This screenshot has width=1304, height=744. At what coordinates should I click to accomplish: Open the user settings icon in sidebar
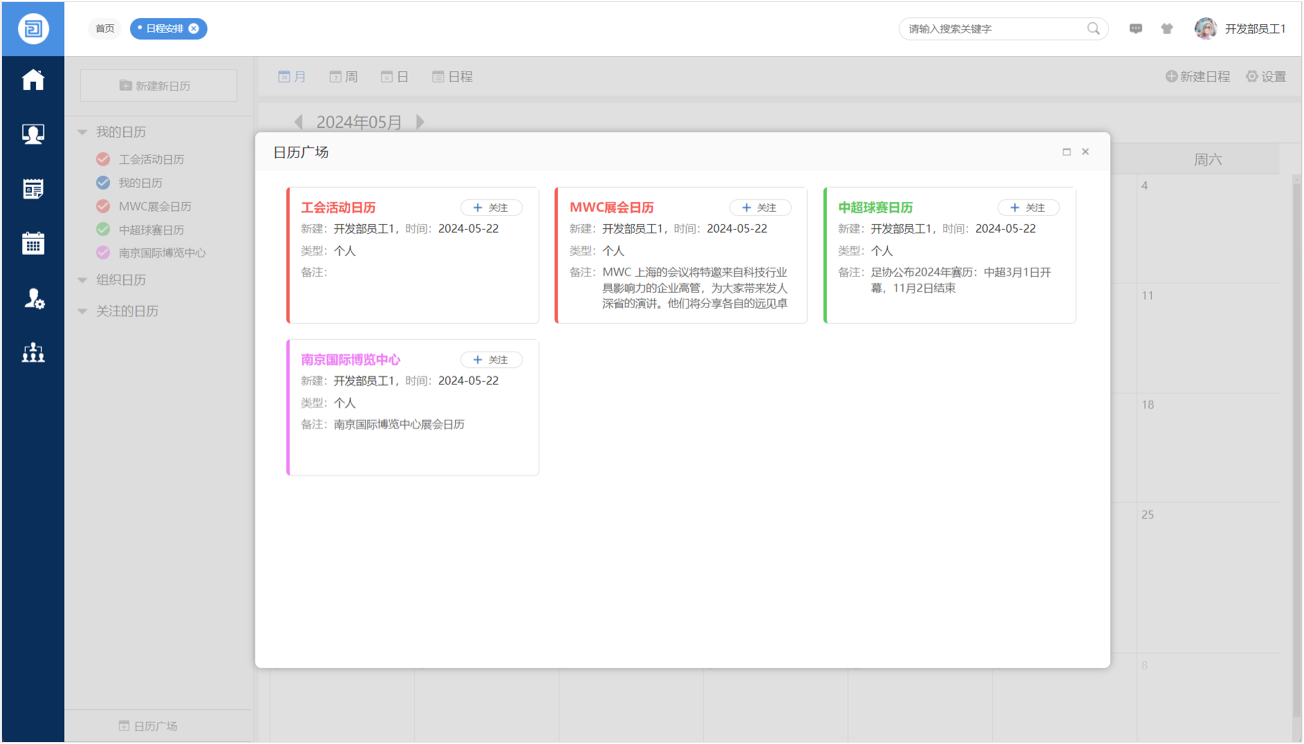coord(33,298)
